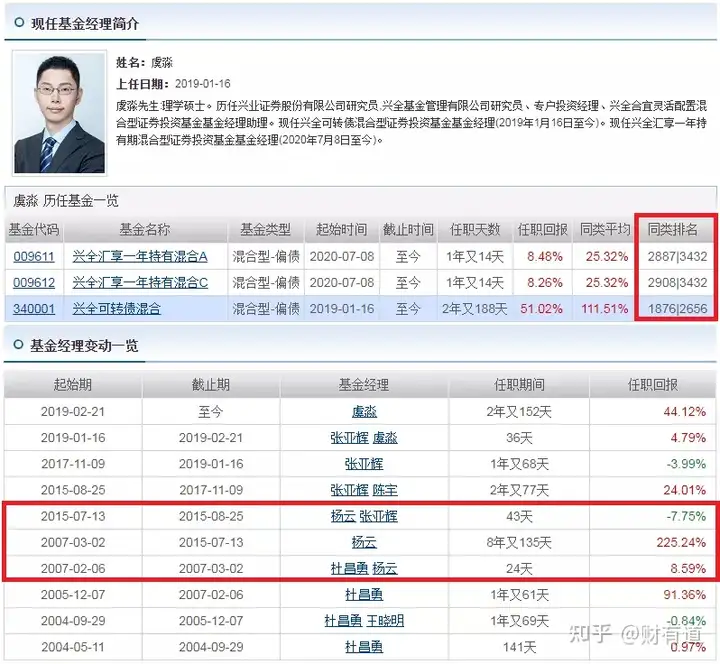The width and height of the screenshot is (720, 664).
Task: Click the 基金类型 column header
Action: point(265,229)
